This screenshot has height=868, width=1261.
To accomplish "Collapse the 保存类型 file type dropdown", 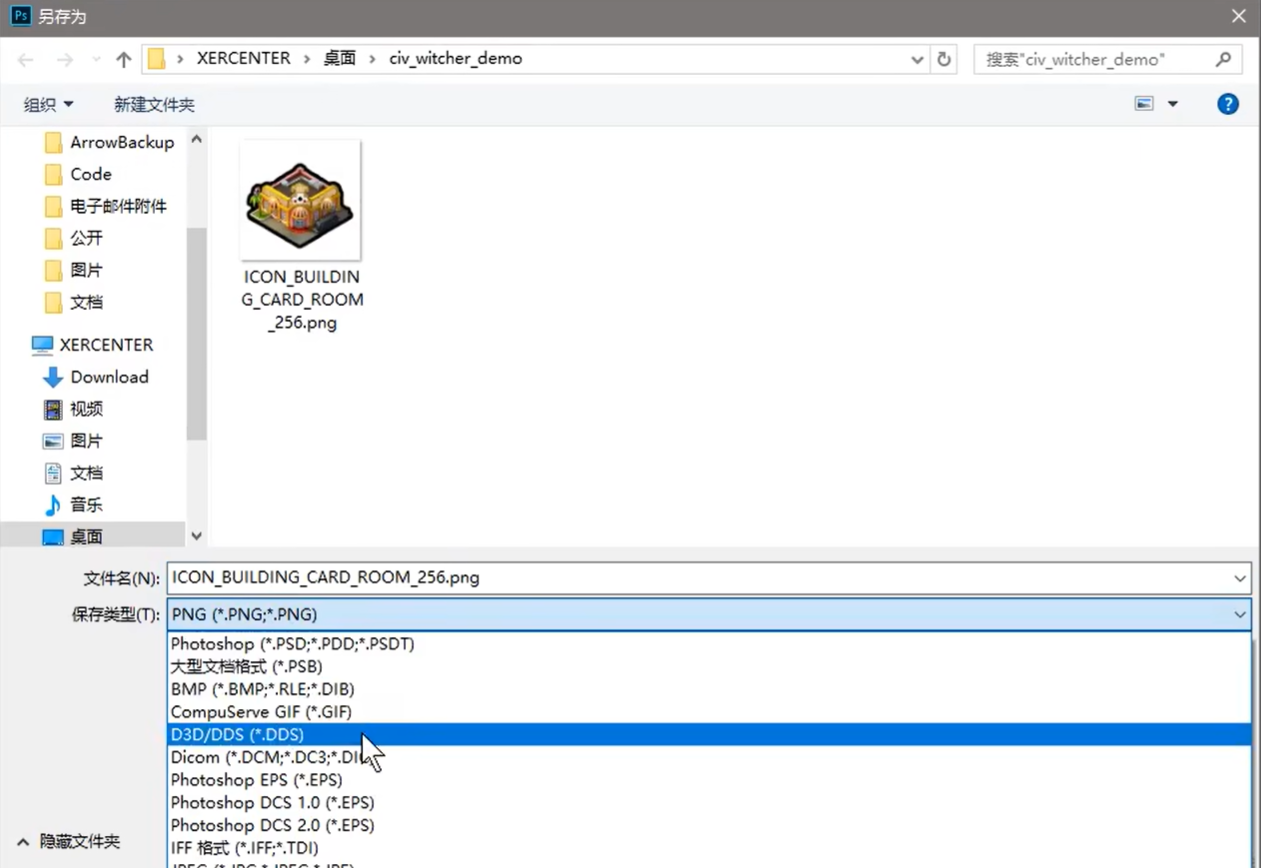I will point(1240,615).
